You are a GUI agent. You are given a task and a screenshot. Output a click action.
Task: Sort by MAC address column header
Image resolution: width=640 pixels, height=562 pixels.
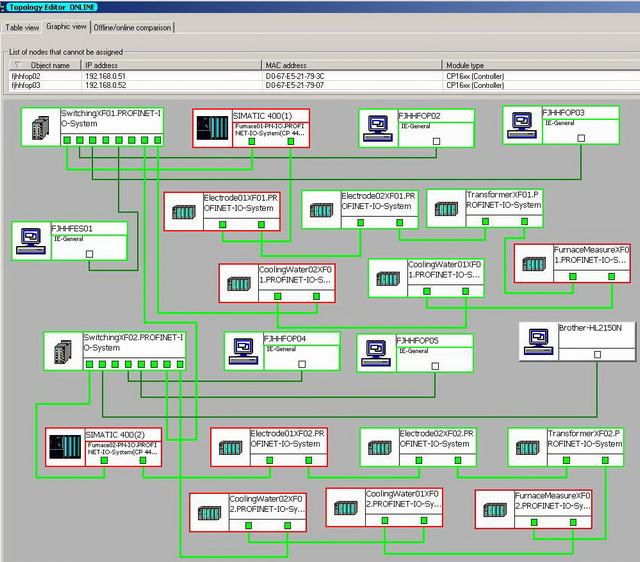click(352, 65)
